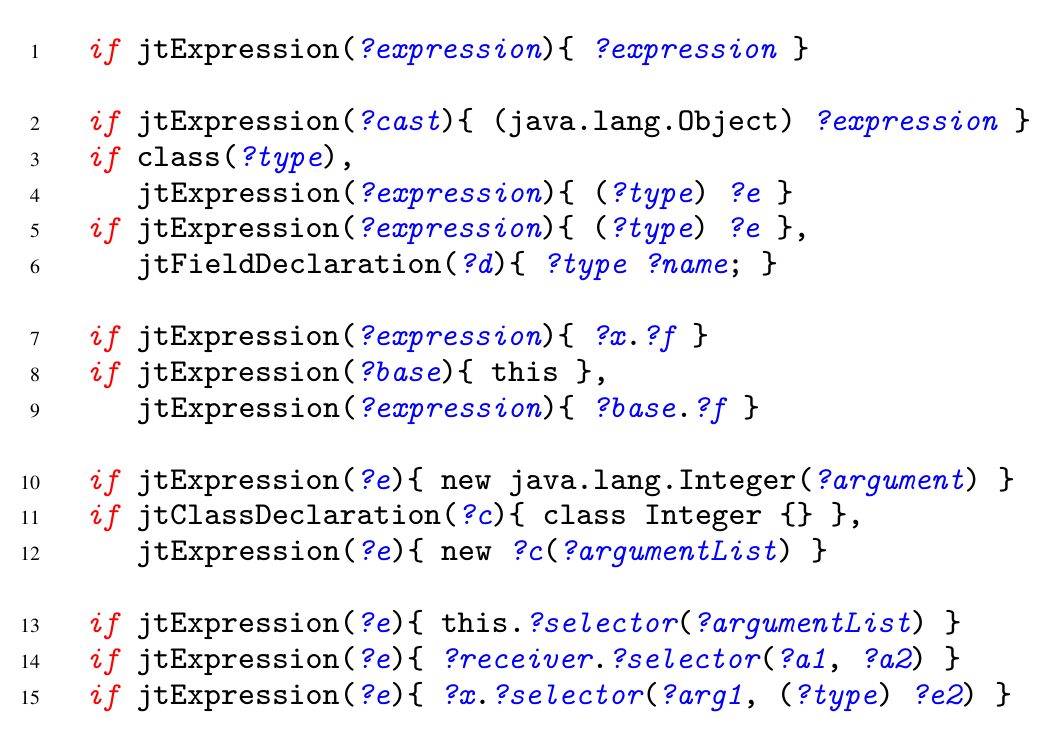This screenshot has height=736, width=1040.
Task: Select 'class' predicate on line 3
Action: pos(178,158)
